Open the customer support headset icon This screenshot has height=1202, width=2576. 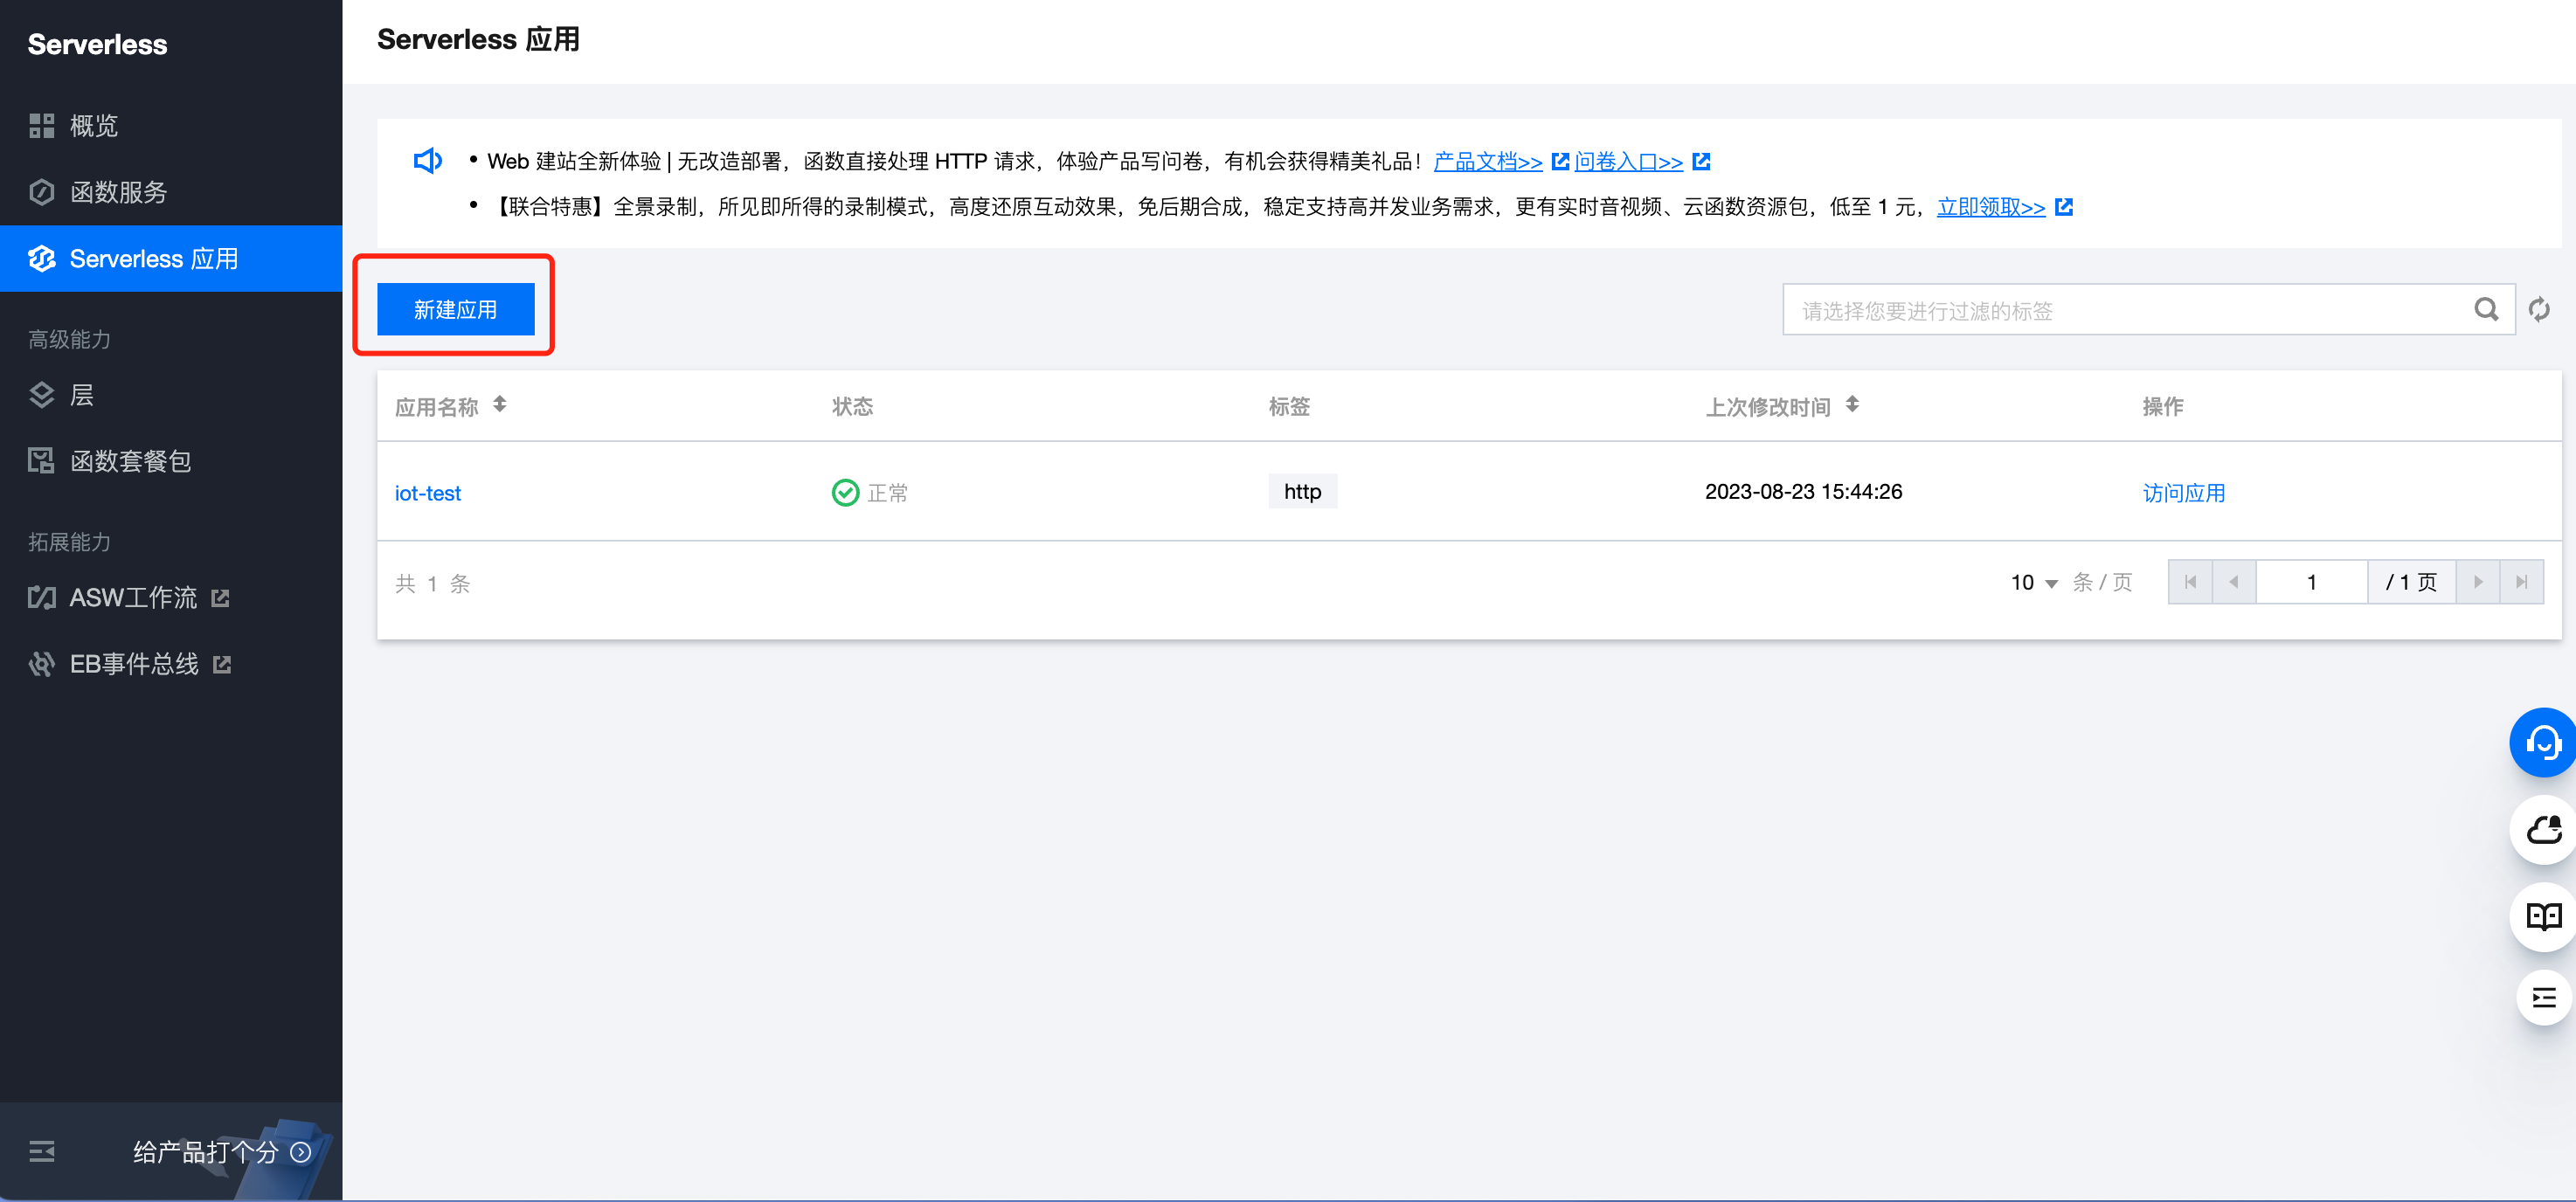(2543, 743)
